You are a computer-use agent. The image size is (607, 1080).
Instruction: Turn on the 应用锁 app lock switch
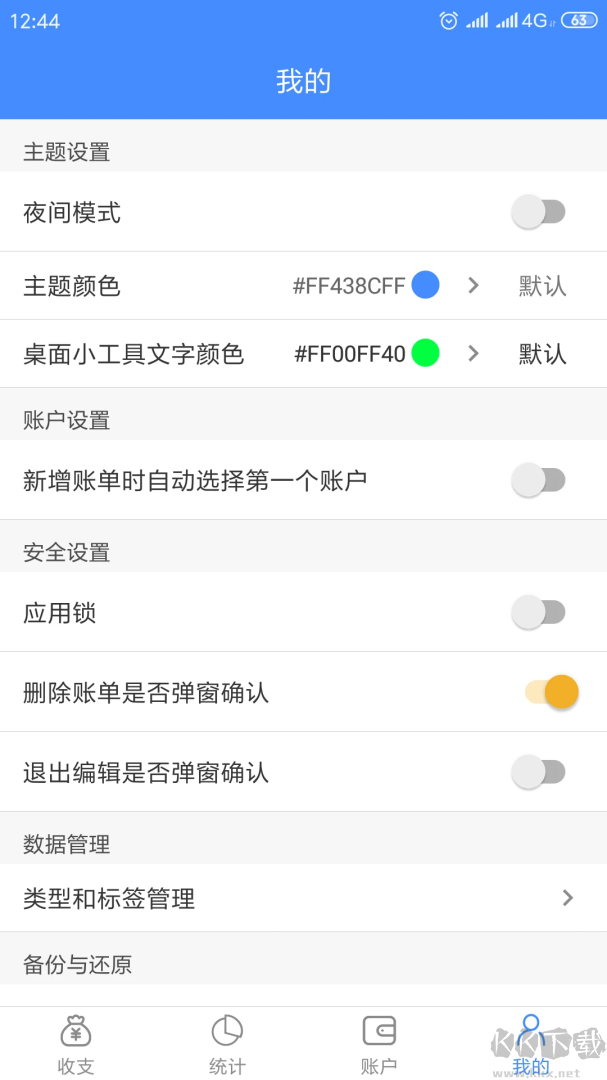click(539, 613)
